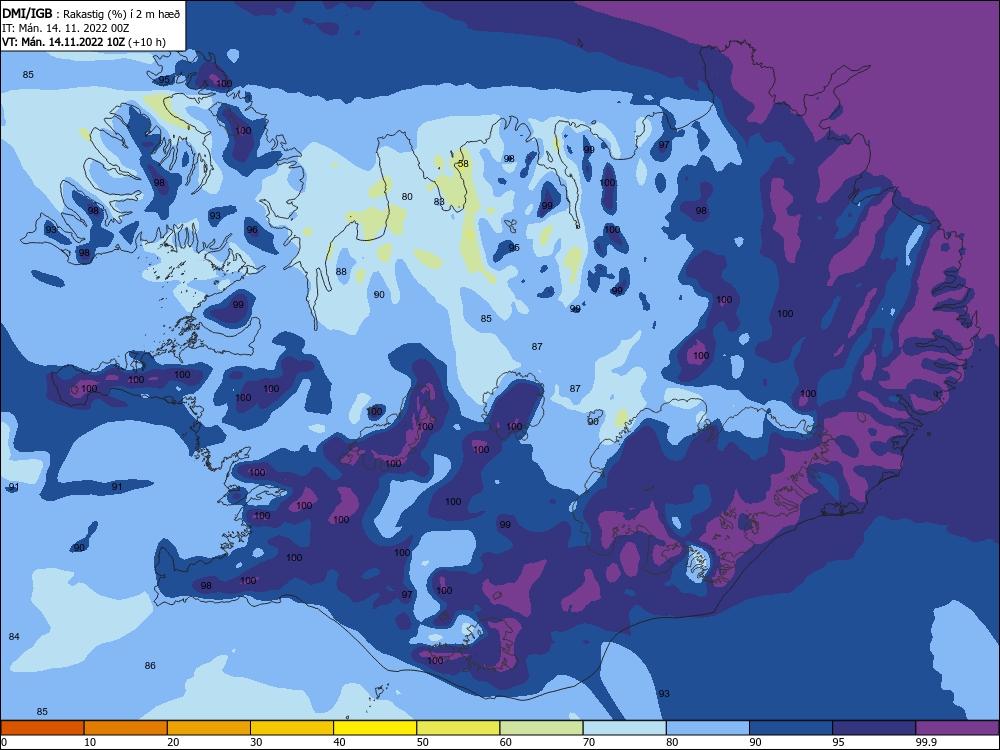
Task: Select the initial time line 'IT: Mán. 14. 11. 2022 00Z'
Action: click(66, 28)
